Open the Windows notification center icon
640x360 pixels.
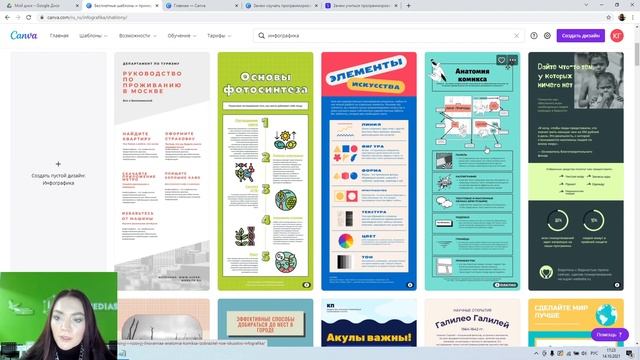630,353
